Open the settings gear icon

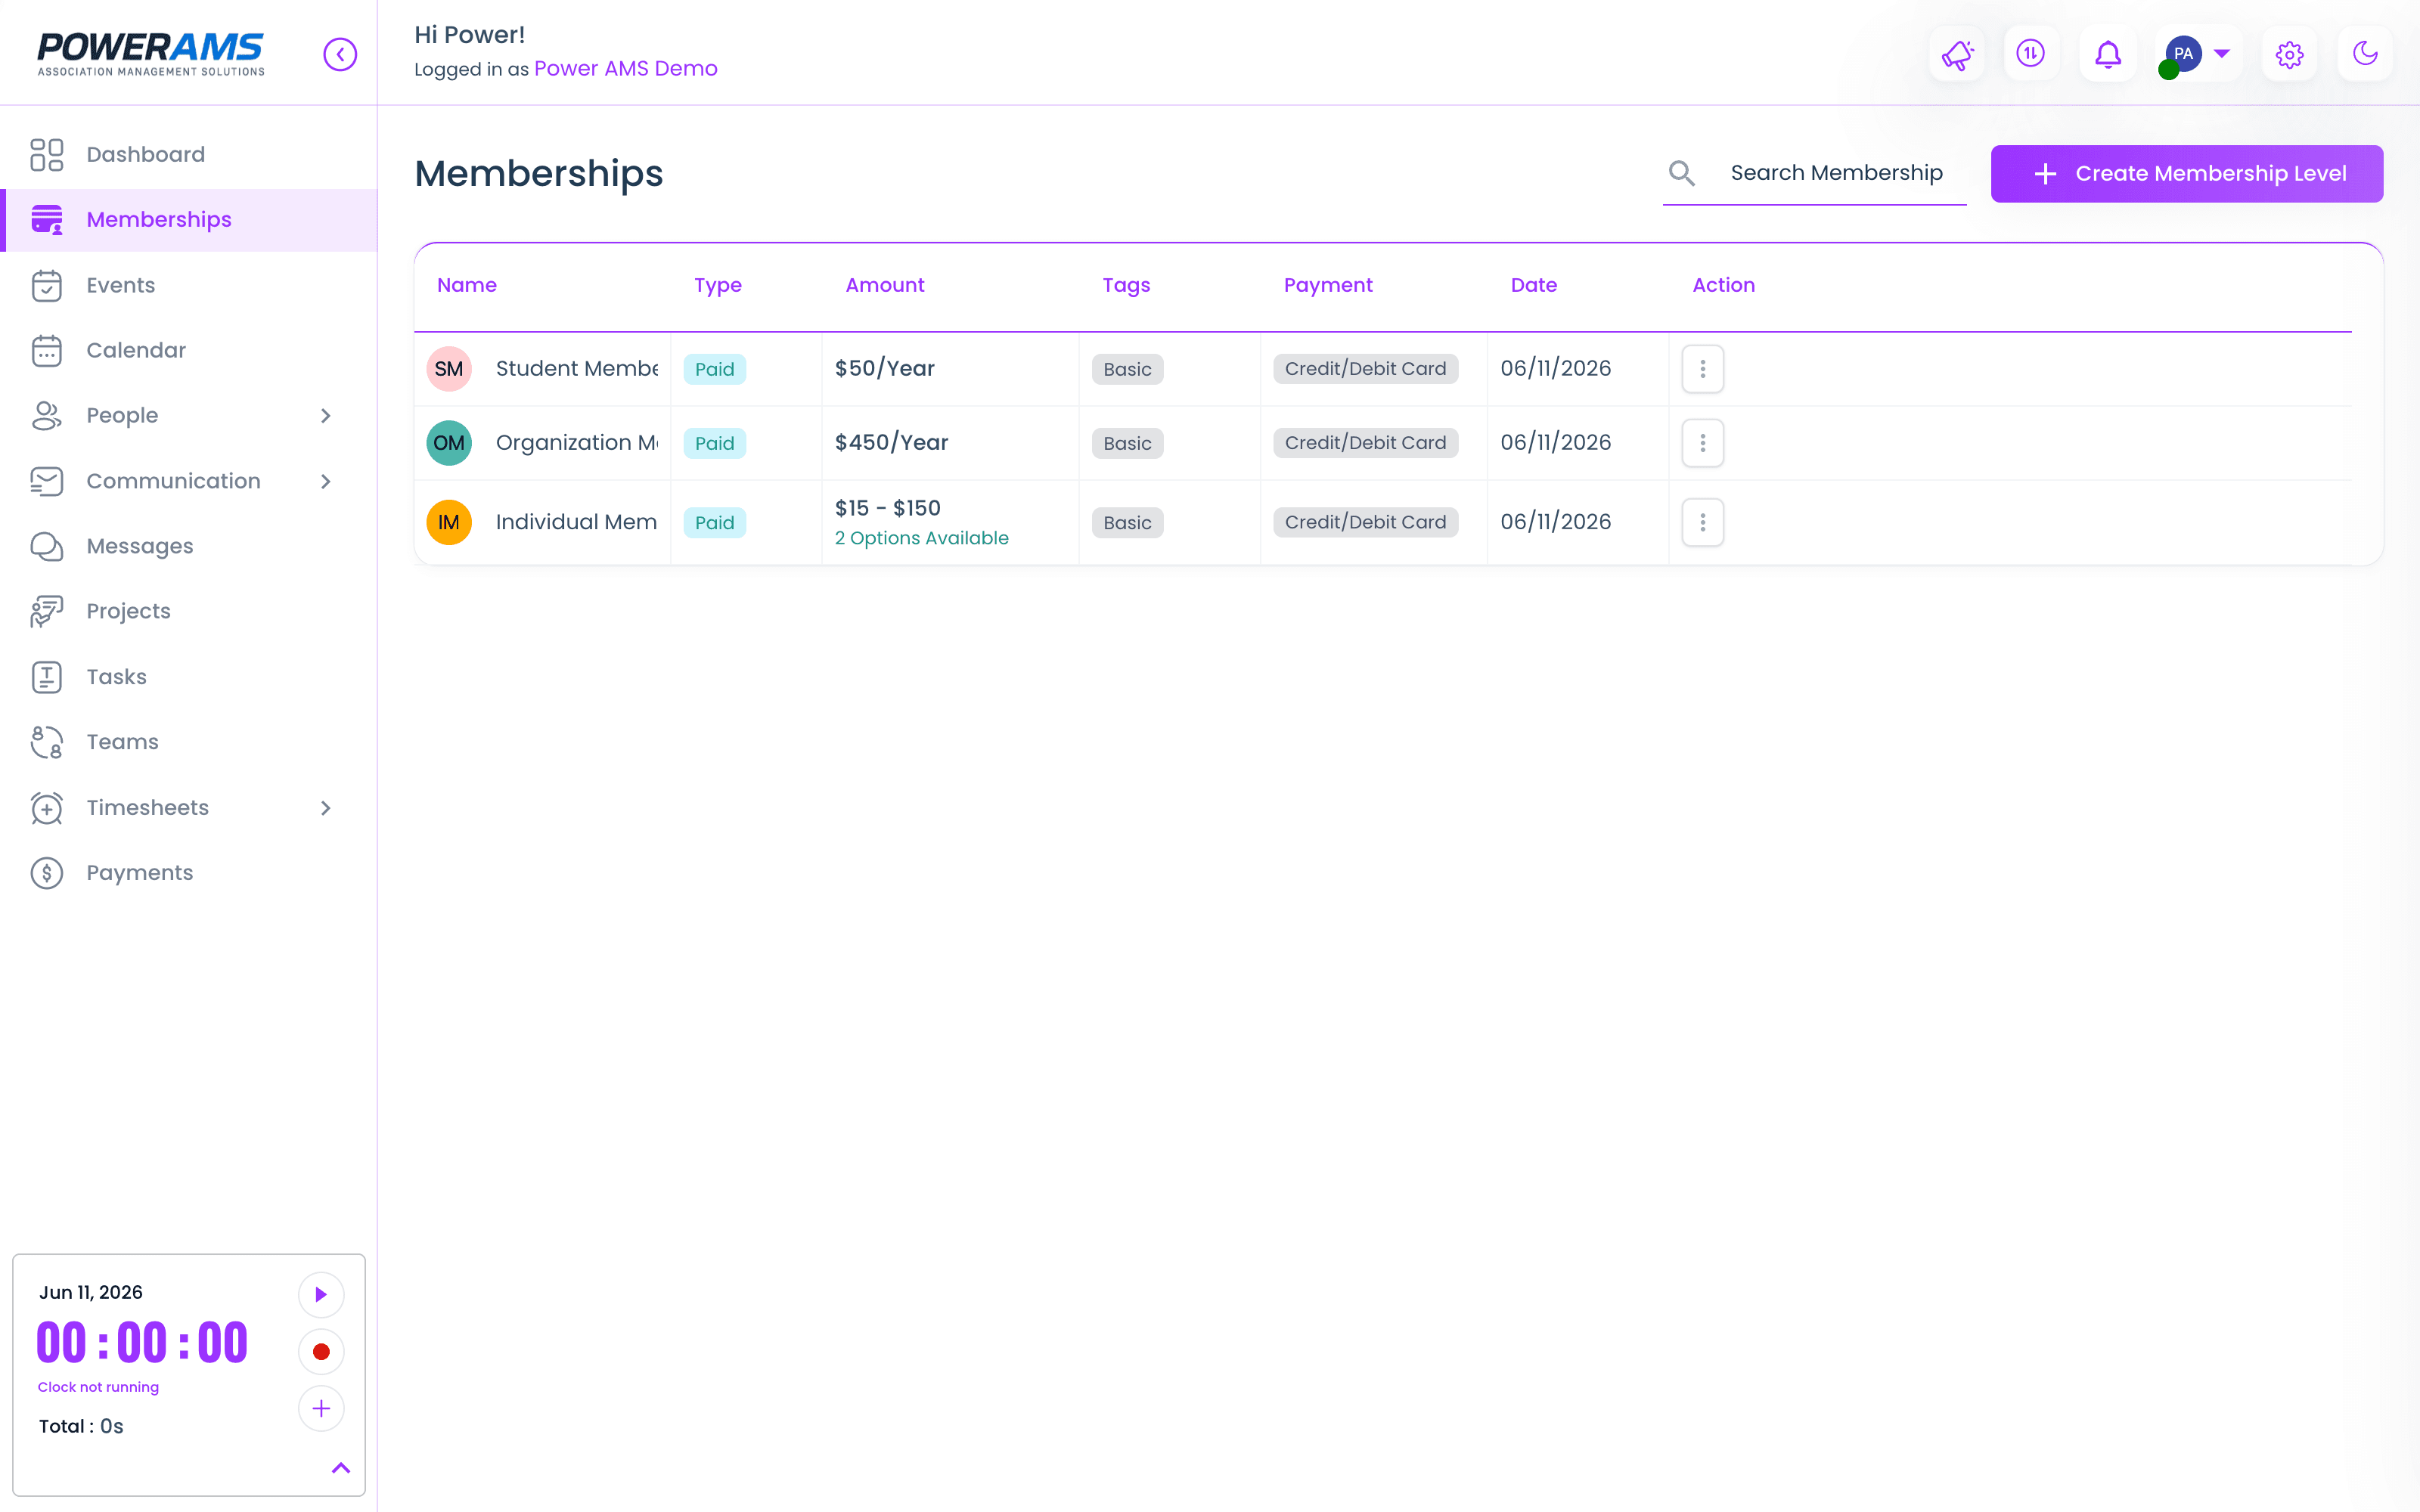[x=2289, y=54]
